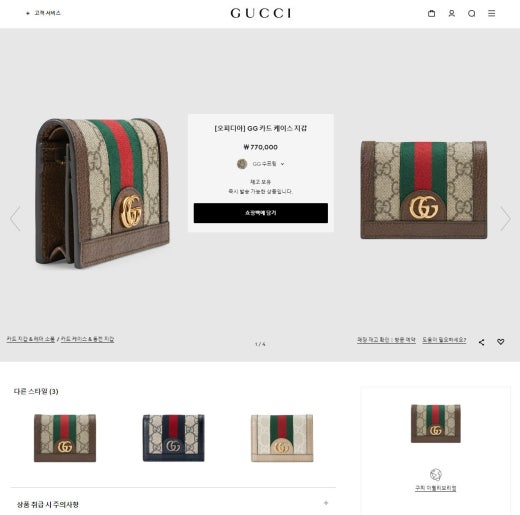This screenshot has width=520, height=515.
Task: Add to wishlist with heart icon
Action: [500, 342]
